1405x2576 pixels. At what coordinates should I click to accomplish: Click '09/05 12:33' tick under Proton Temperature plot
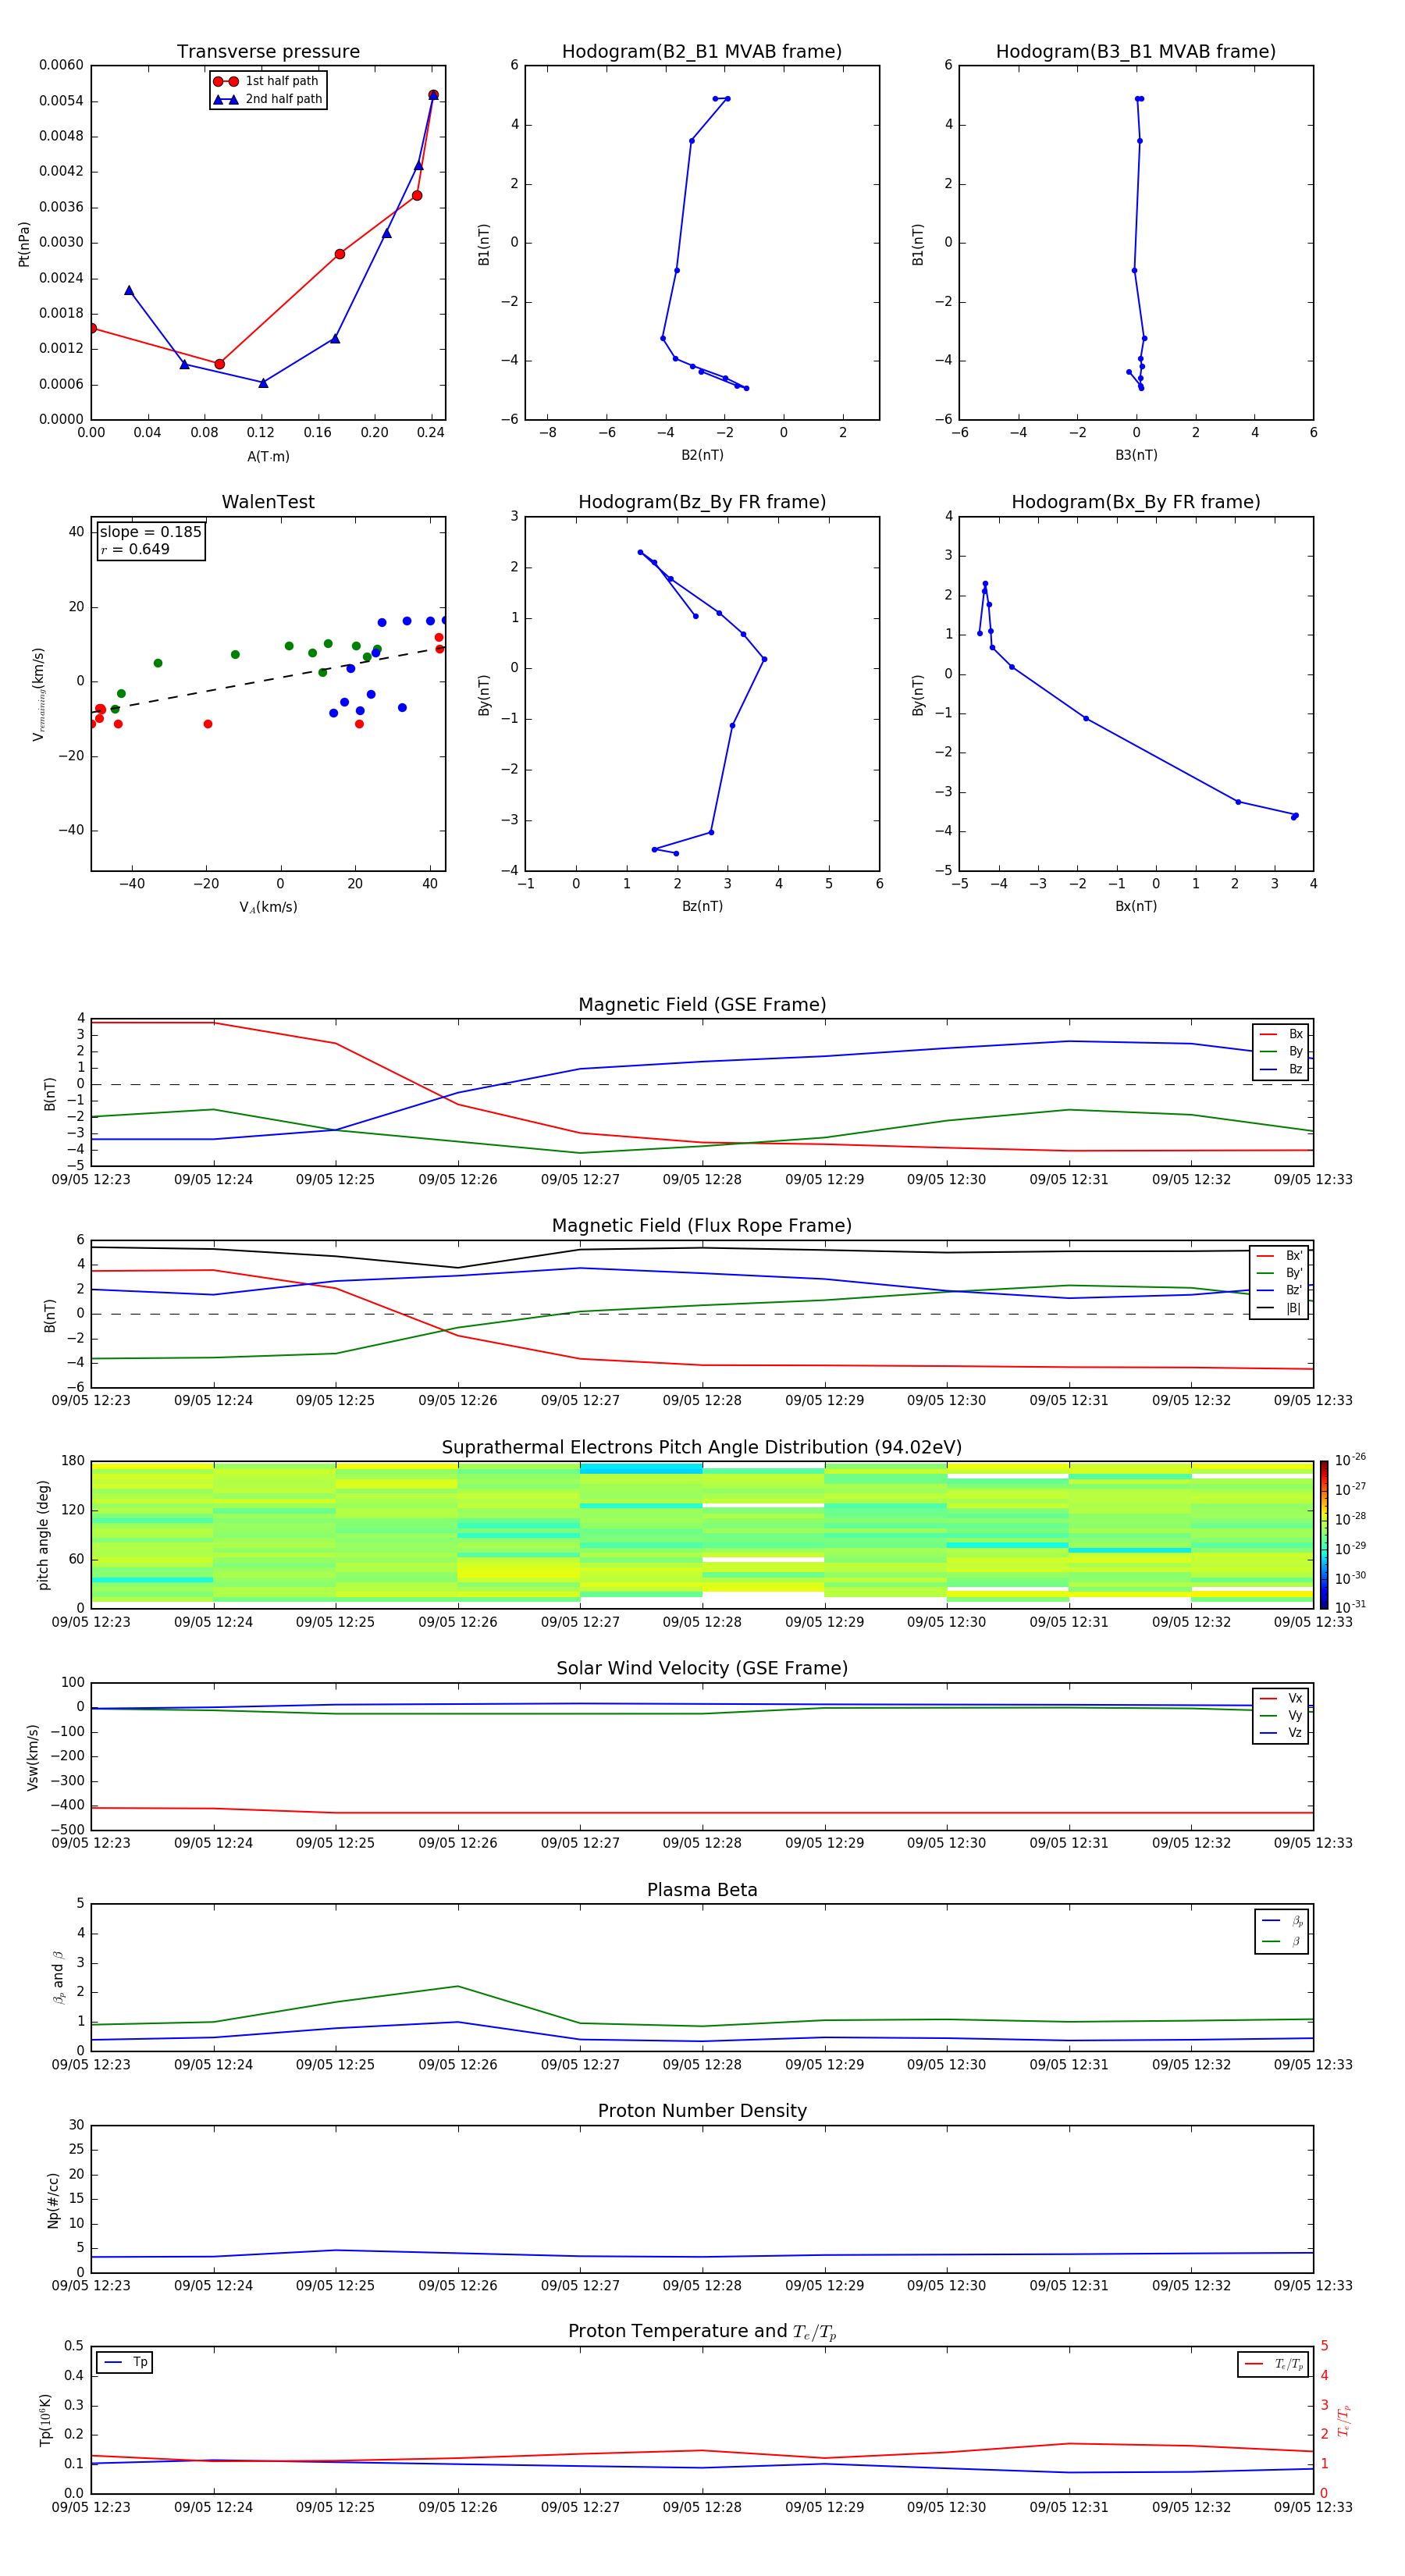[1313, 2507]
